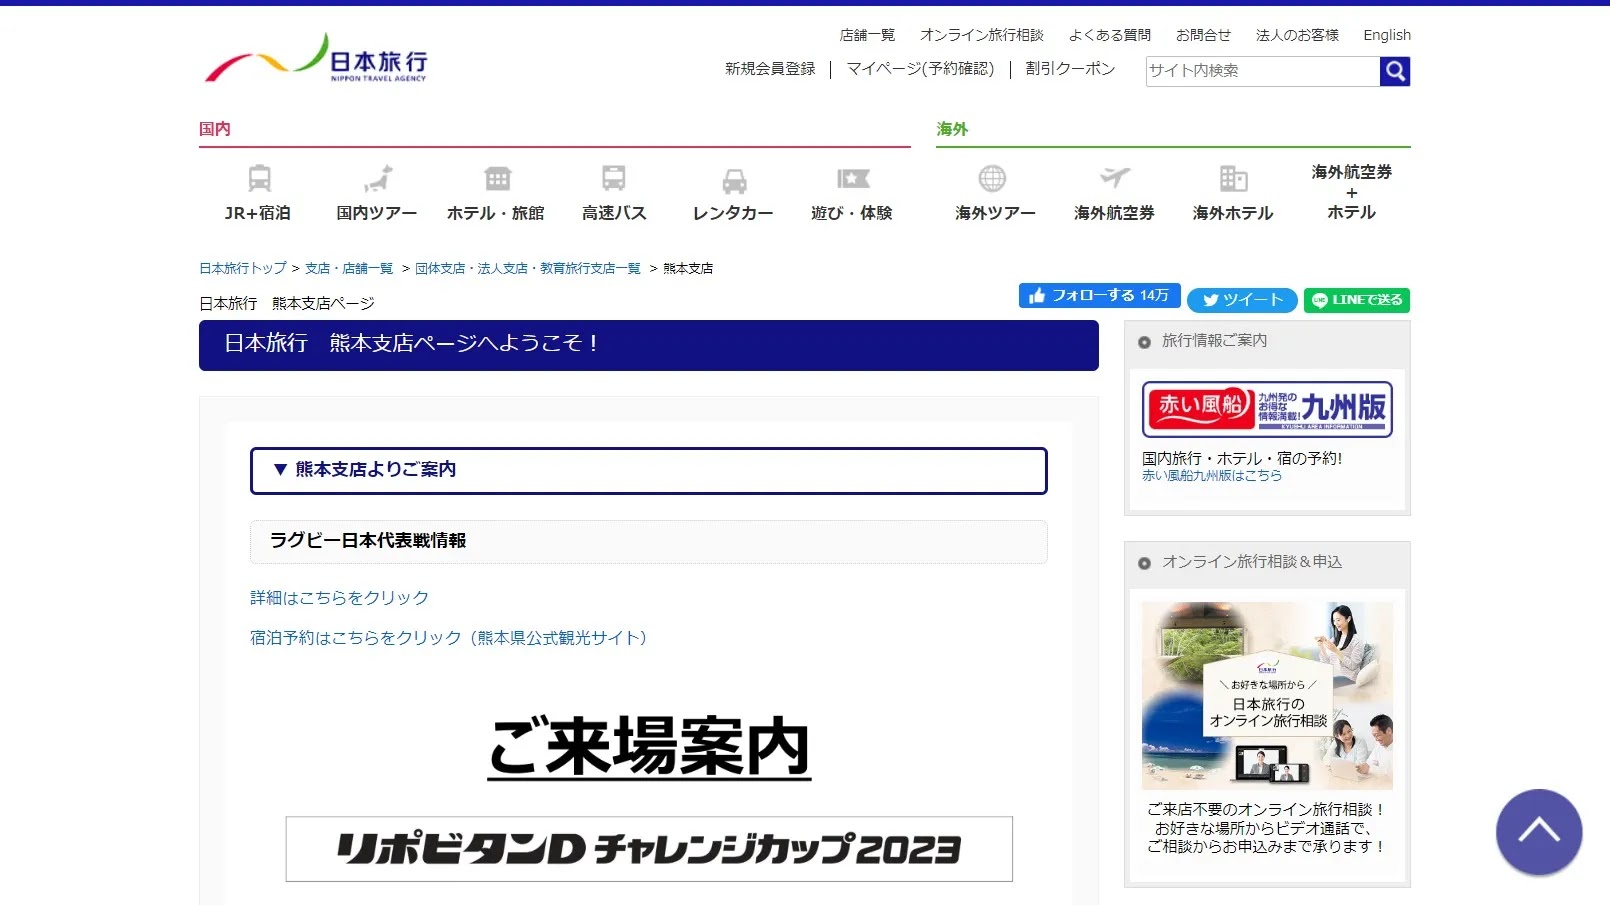Open オンライン旅行相談 in the top menu
The height and width of the screenshot is (905, 1610).
[981, 35]
